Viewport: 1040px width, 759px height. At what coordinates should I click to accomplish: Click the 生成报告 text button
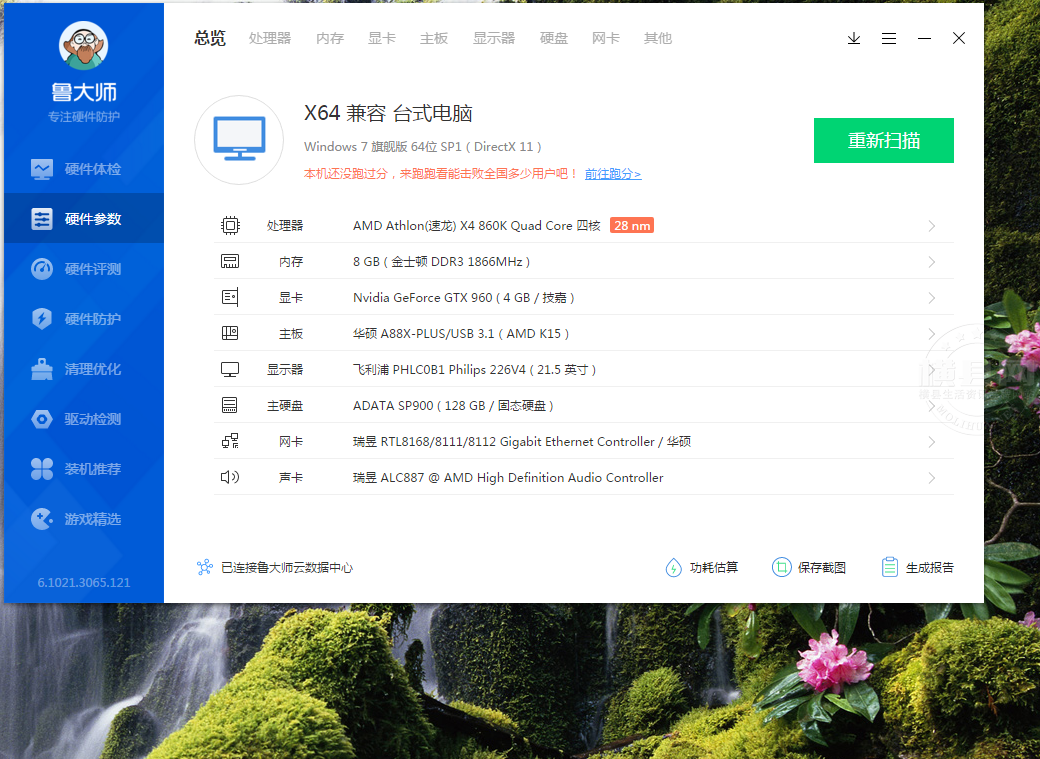pyautogui.click(x=930, y=567)
